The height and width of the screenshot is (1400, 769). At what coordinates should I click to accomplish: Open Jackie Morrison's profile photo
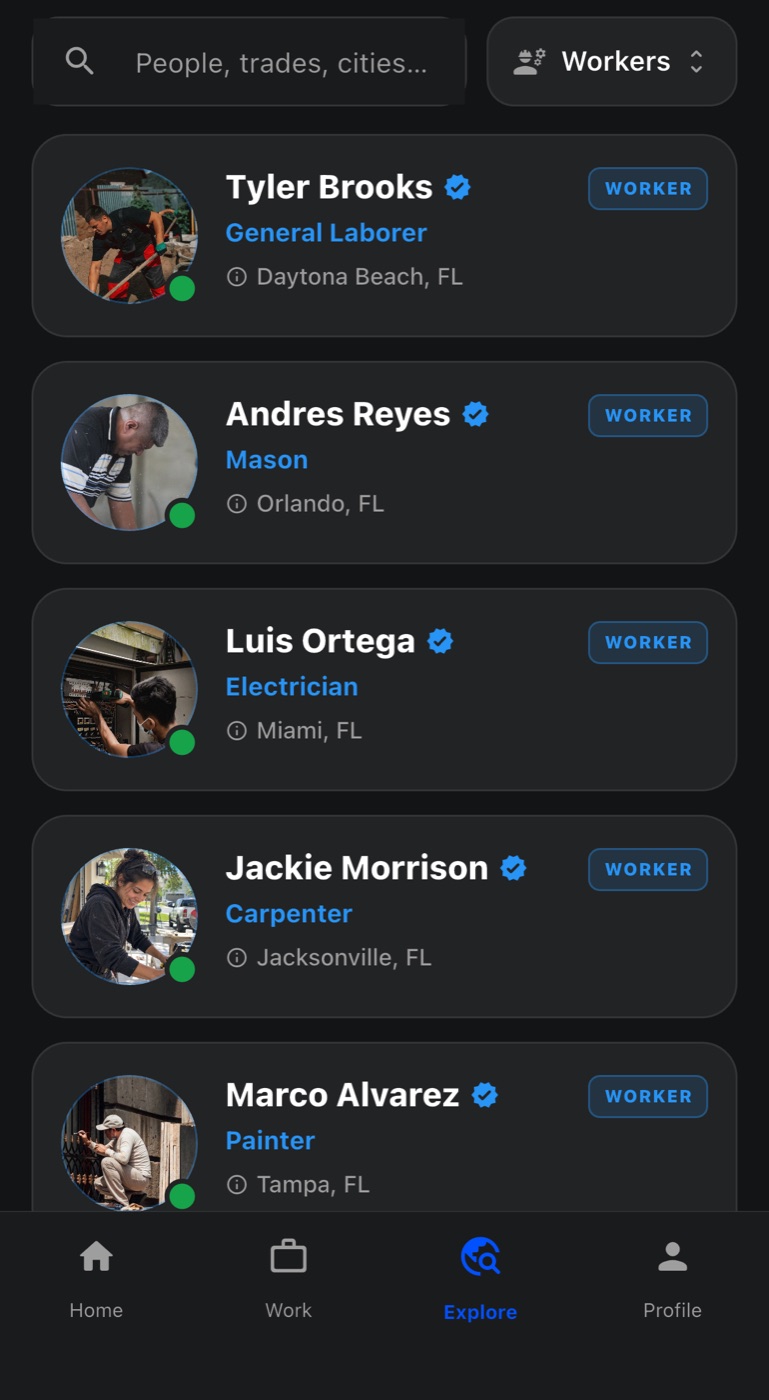[x=129, y=916]
